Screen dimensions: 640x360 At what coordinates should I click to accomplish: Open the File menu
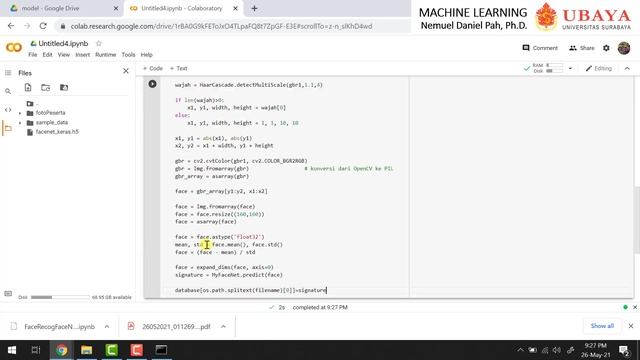(33, 55)
